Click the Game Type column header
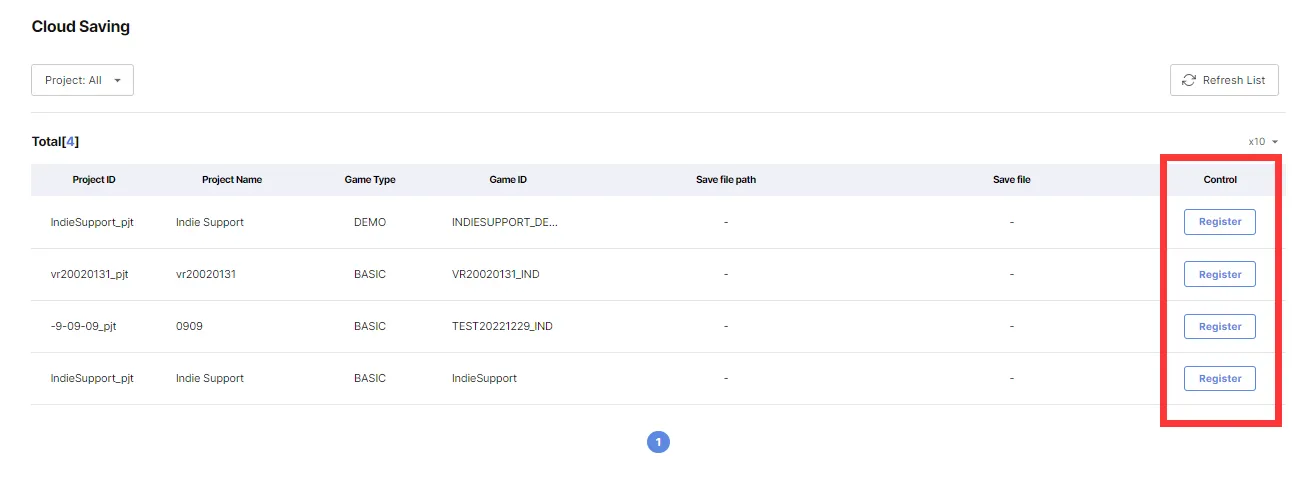 point(370,180)
